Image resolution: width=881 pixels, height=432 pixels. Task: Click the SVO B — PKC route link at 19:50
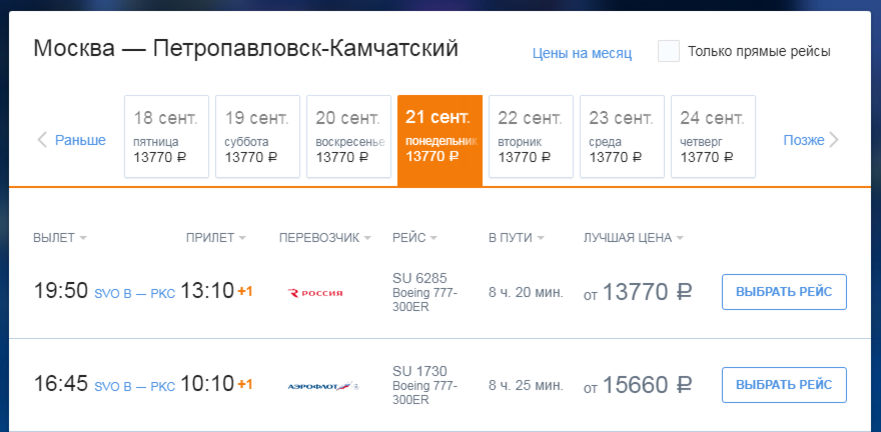(135, 293)
